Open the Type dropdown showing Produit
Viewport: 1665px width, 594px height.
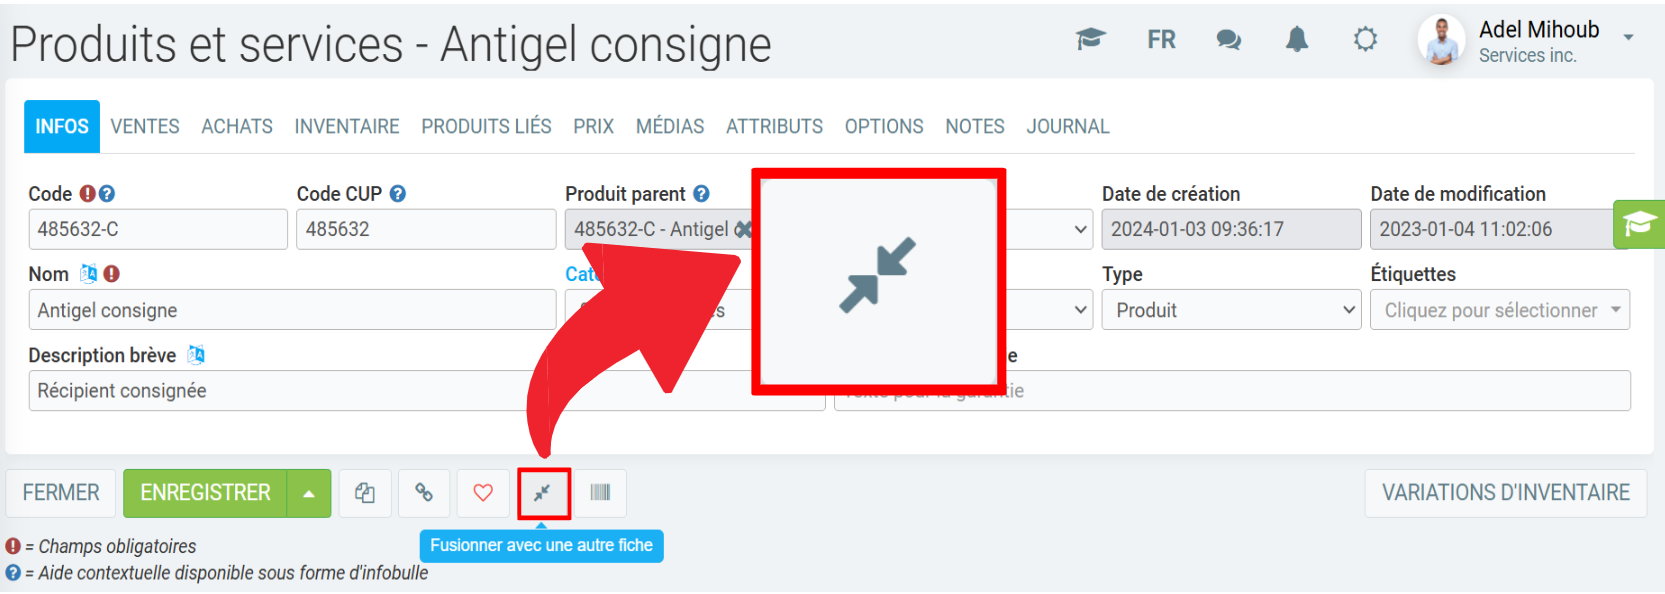(x=1231, y=310)
